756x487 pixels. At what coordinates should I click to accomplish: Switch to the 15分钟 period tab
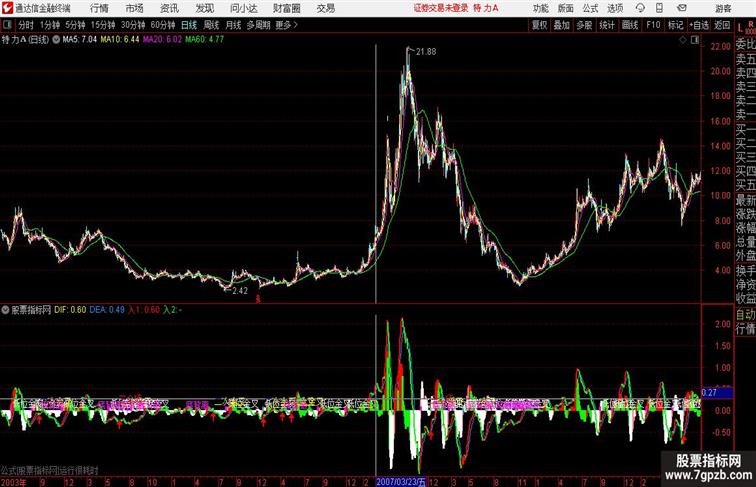click(x=103, y=25)
